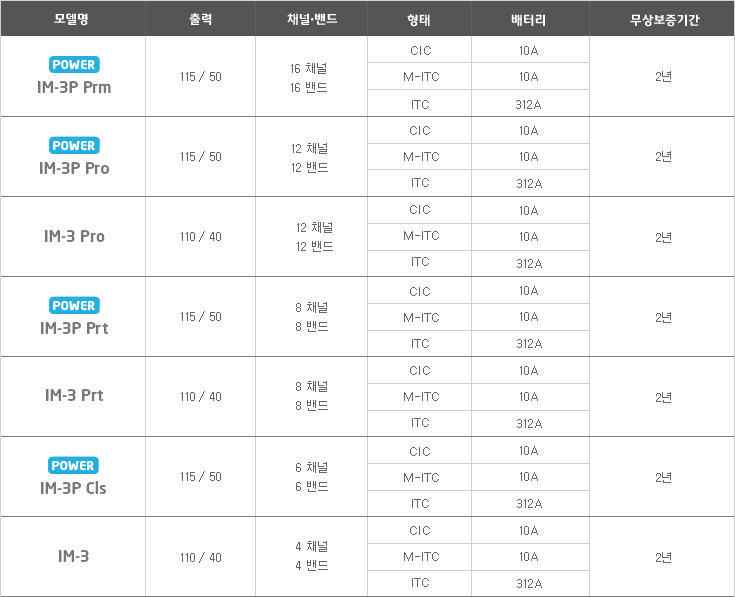Image resolution: width=735 pixels, height=597 pixels.
Task: Select the 모델명 column header
Action: click(x=73, y=19)
